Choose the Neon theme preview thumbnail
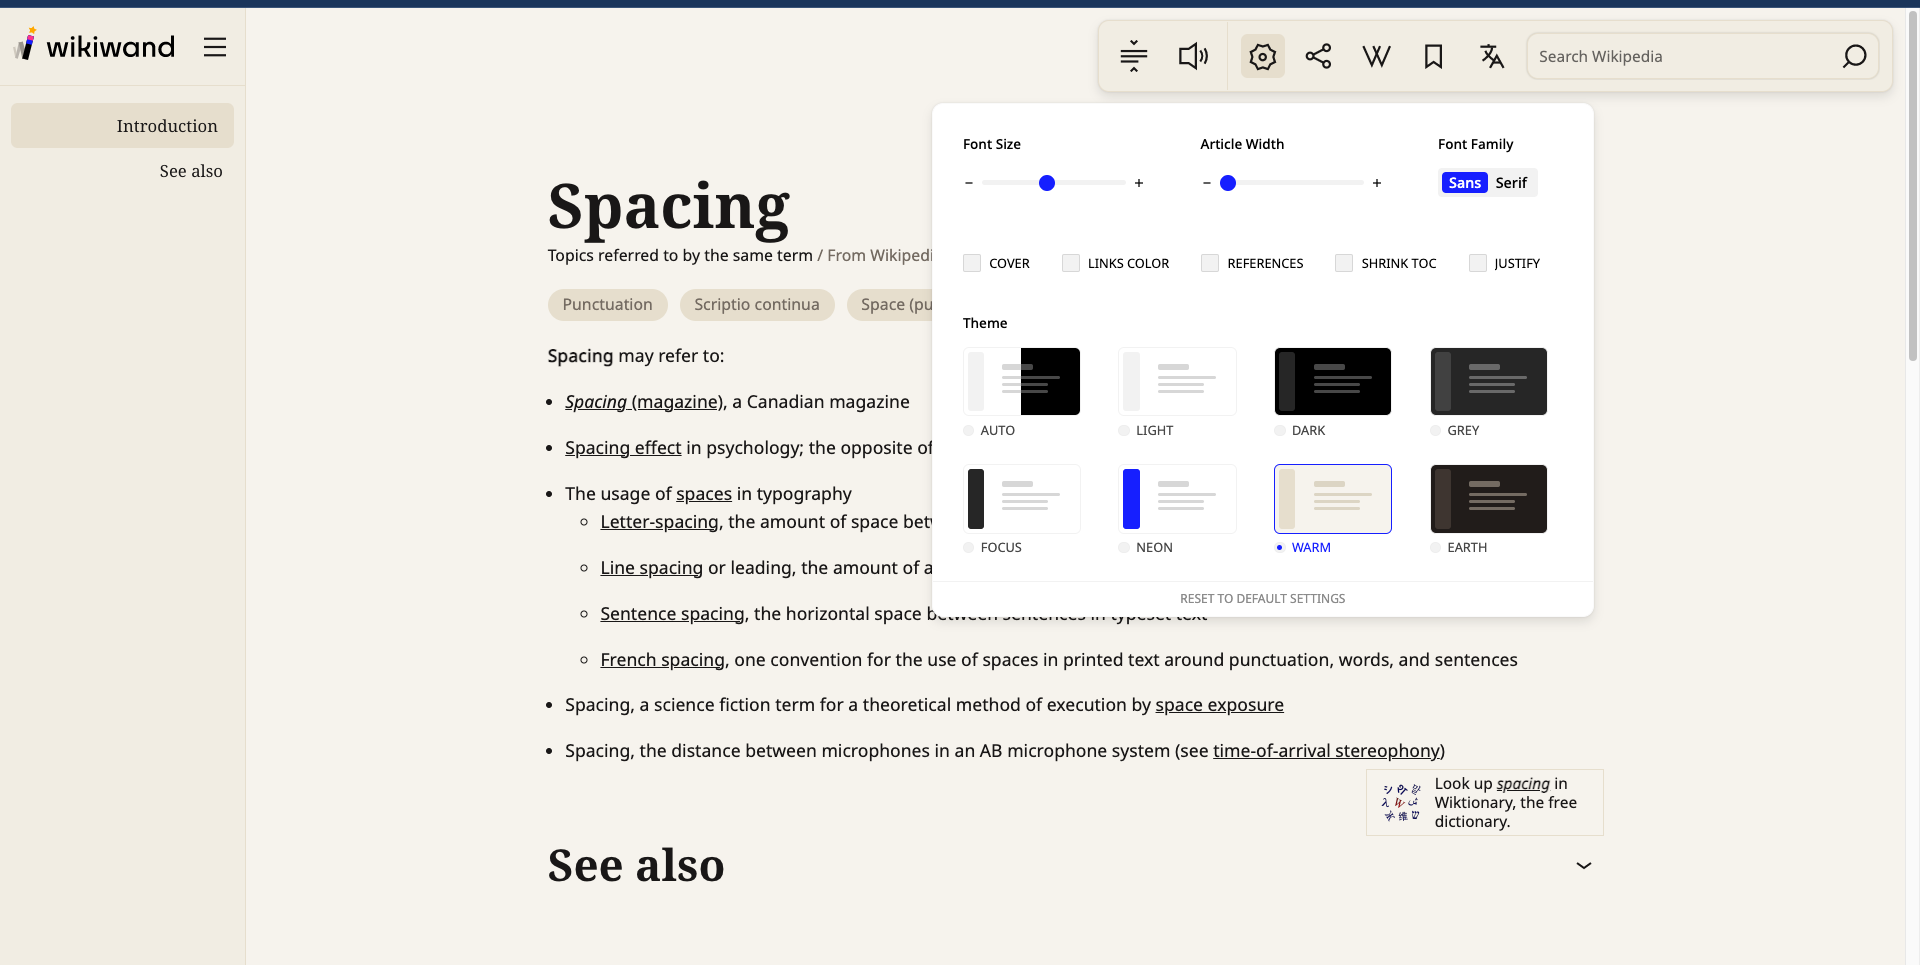 1177,498
